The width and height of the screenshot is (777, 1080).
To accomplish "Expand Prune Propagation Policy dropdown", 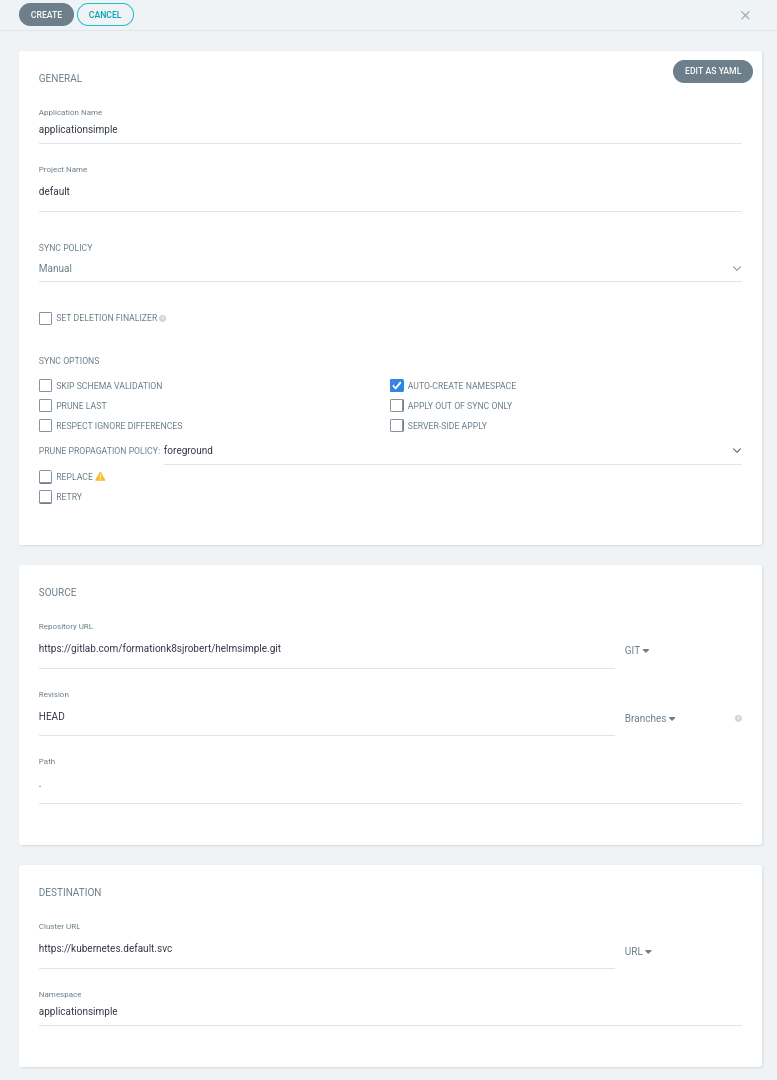I will [452, 451].
